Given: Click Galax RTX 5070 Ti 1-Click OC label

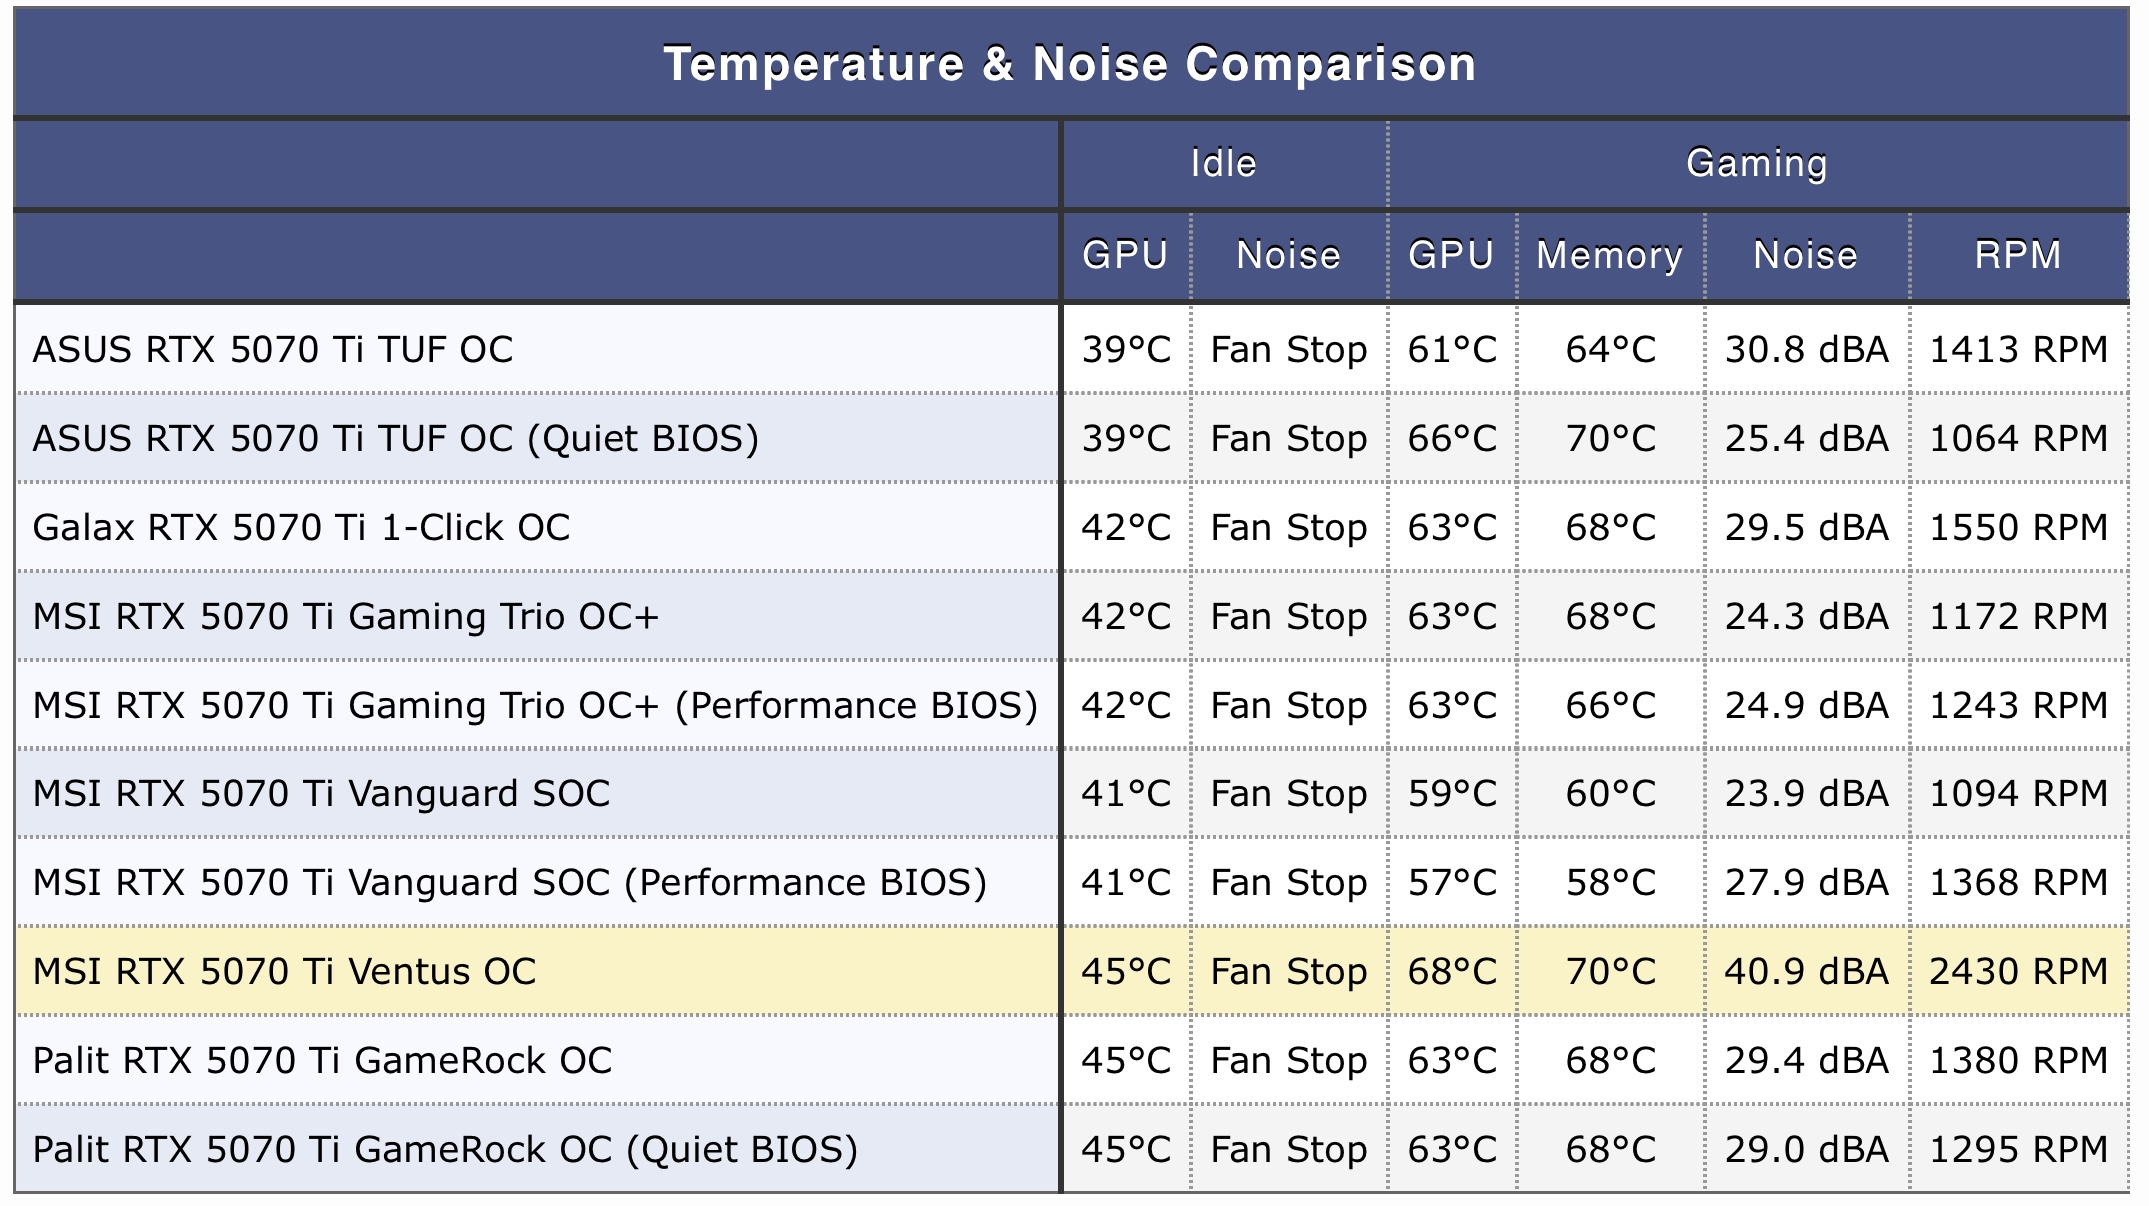Looking at the screenshot, I should tap(301, 528).
